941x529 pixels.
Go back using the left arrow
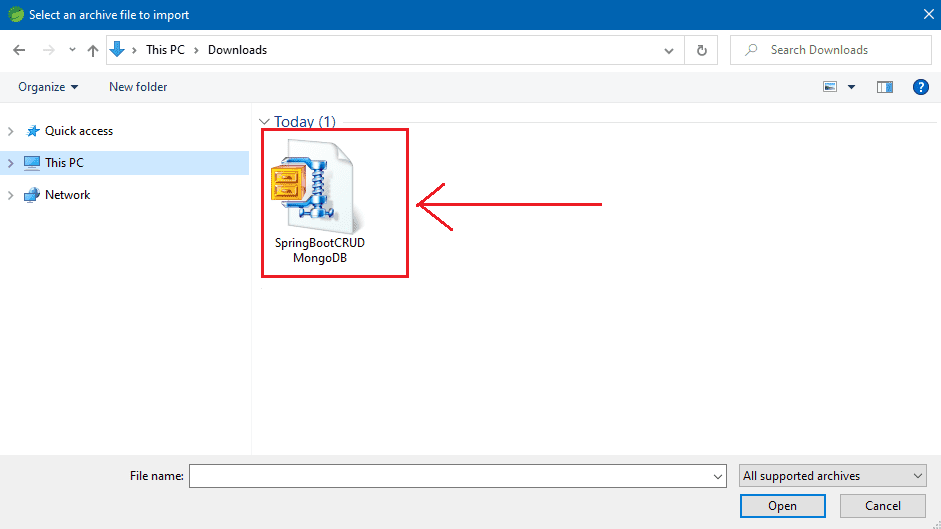(19, 50)
